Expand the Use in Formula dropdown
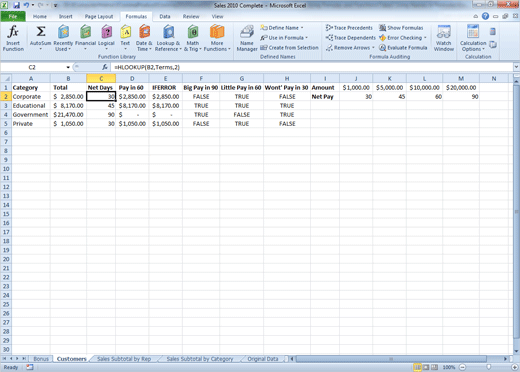The image size is (520, 372). point(306,38)
